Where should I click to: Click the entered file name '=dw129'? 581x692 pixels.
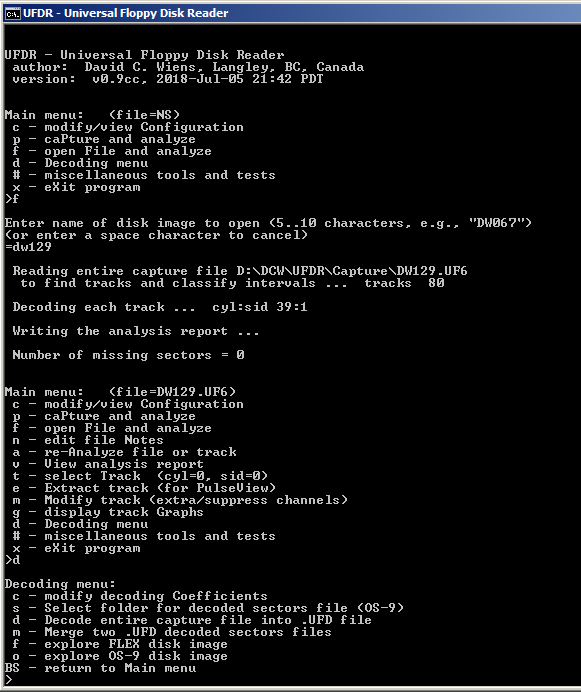[x=28, y=247]
